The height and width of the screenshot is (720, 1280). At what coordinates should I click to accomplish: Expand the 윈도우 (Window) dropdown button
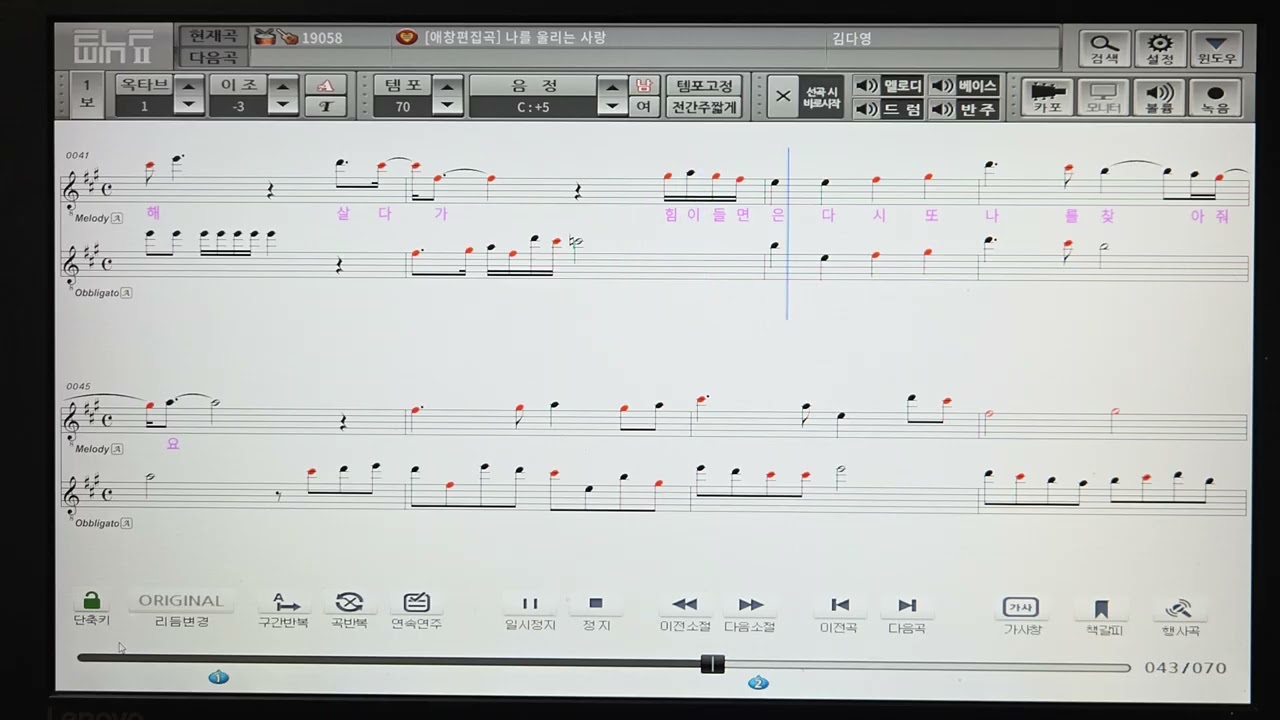1216,48
